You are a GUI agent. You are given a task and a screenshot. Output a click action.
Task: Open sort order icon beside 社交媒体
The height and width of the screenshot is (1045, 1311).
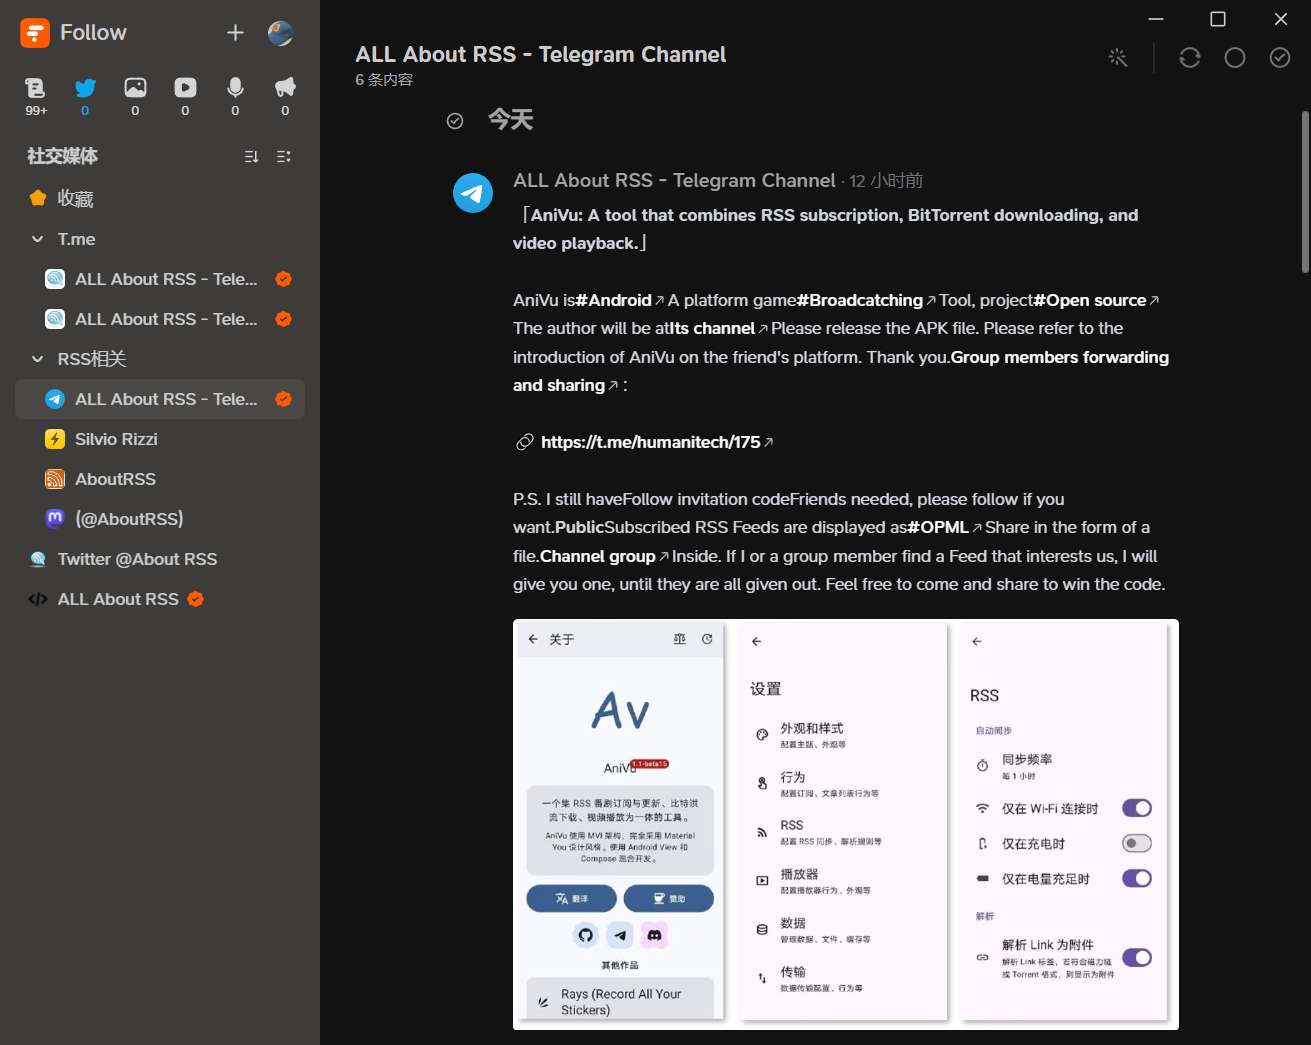[251, 156]
